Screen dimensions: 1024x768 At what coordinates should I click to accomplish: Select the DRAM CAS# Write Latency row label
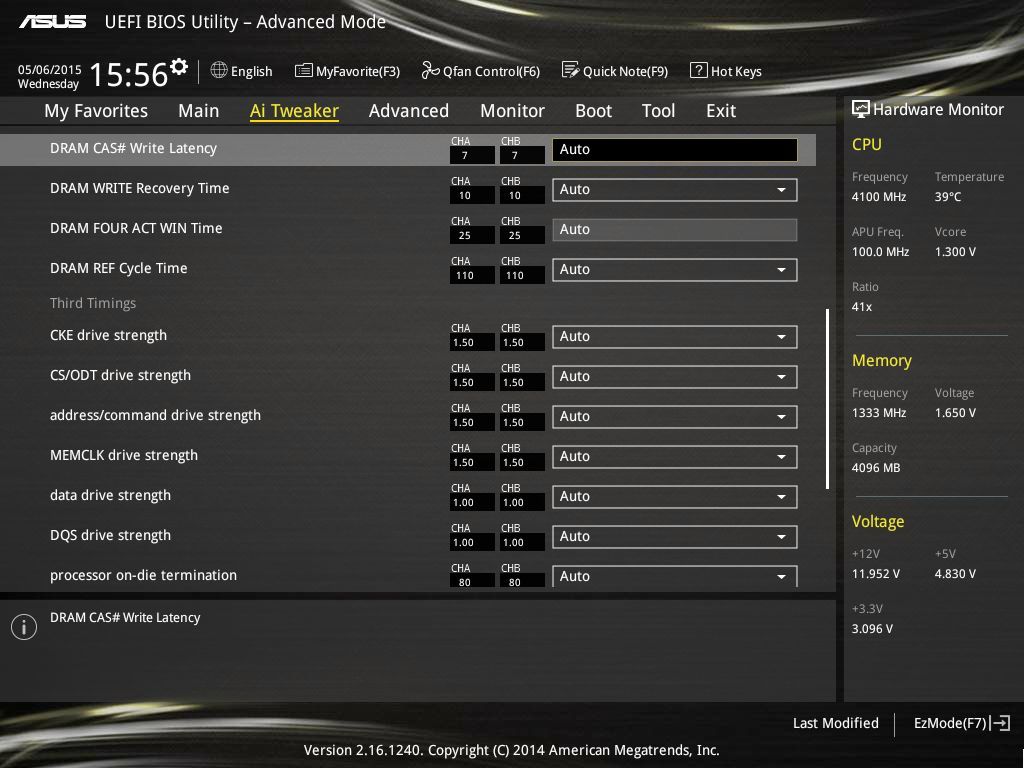[x=133, y=148]
